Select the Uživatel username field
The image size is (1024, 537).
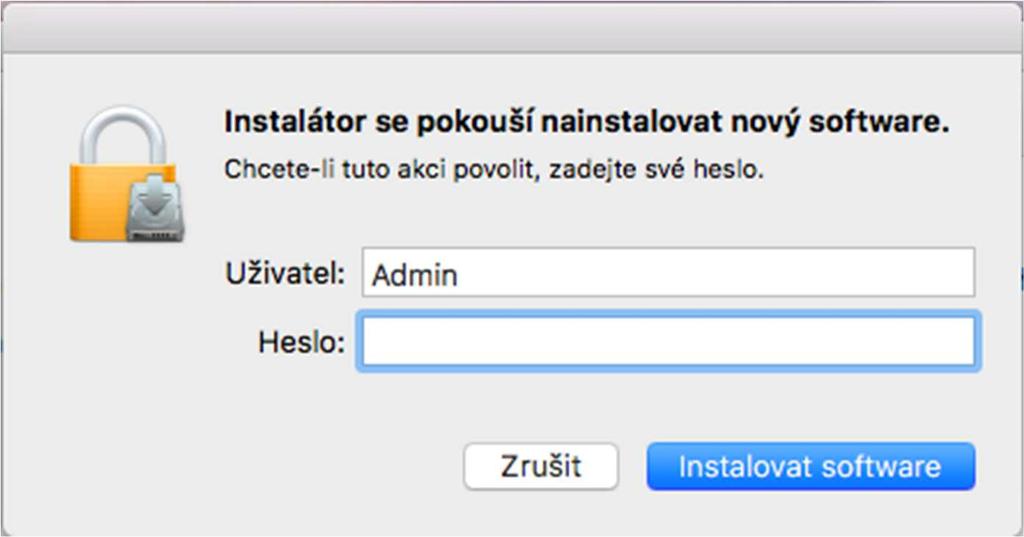coord(668,272)
